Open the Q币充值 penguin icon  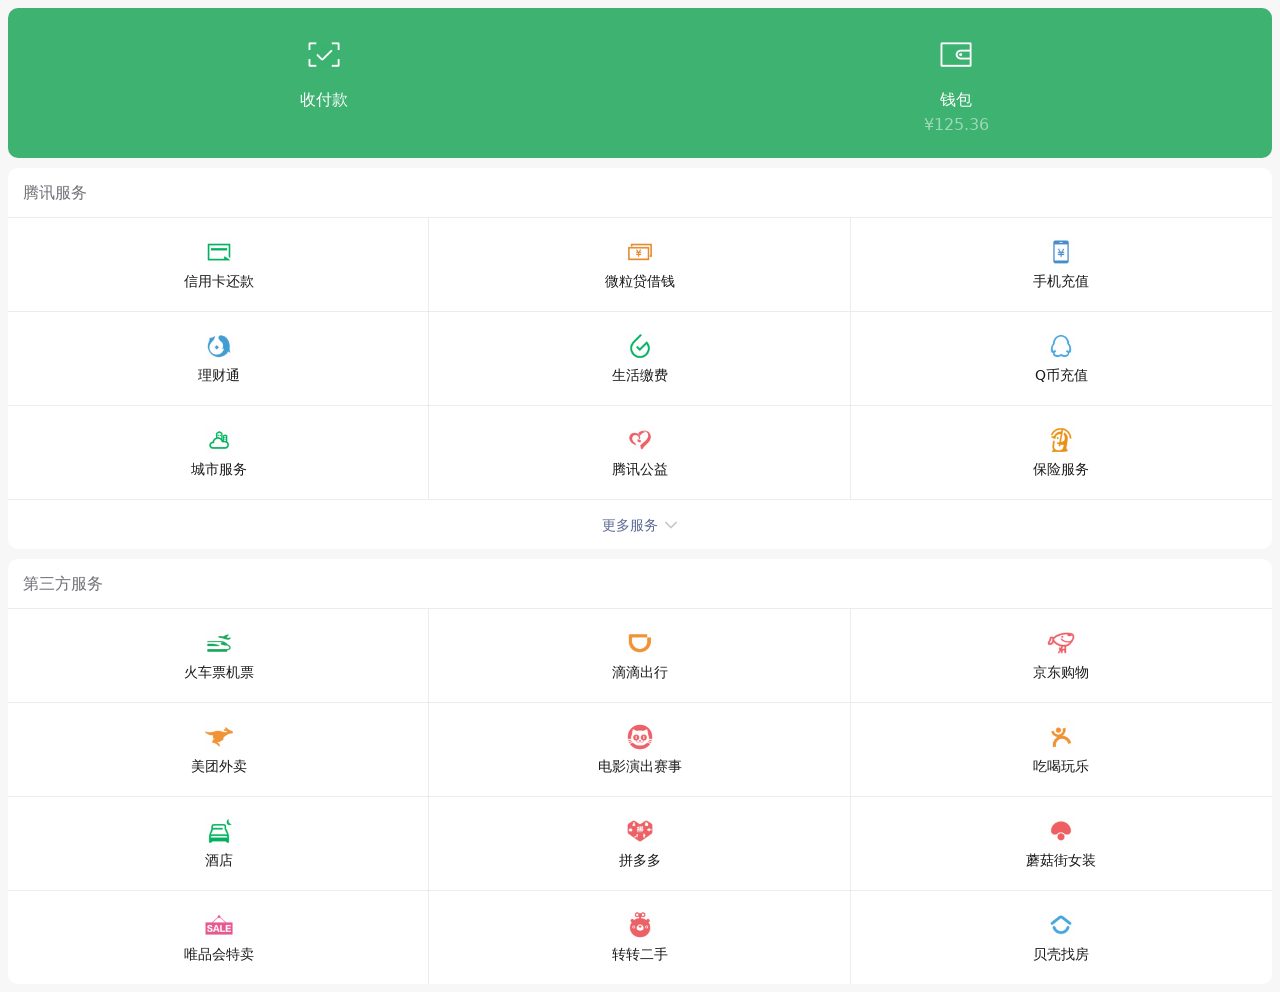tap(1061, 346)
